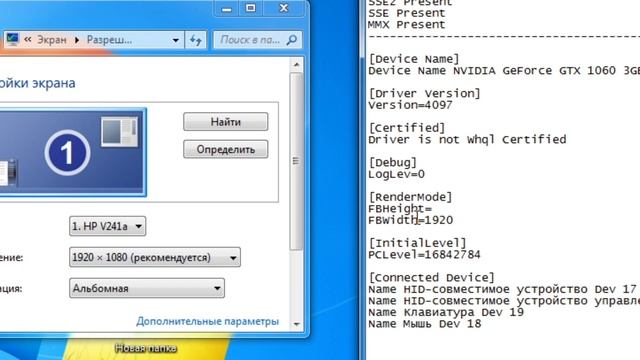Click the Определить button
This screenshot has height=360, width=640.
click(x=225, y=149)
